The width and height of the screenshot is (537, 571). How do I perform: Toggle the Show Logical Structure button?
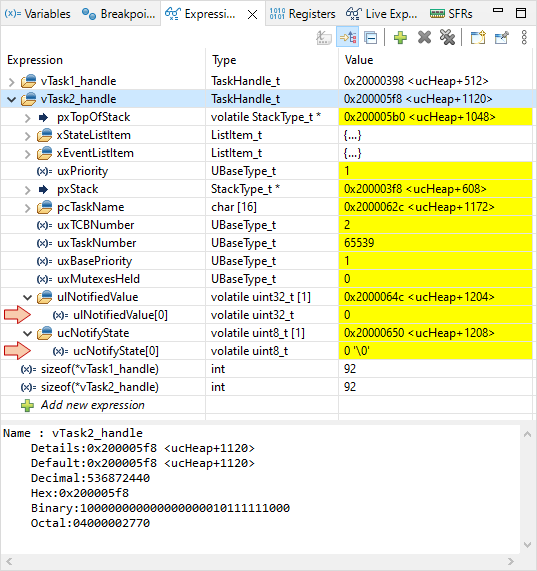coord(348,38)
